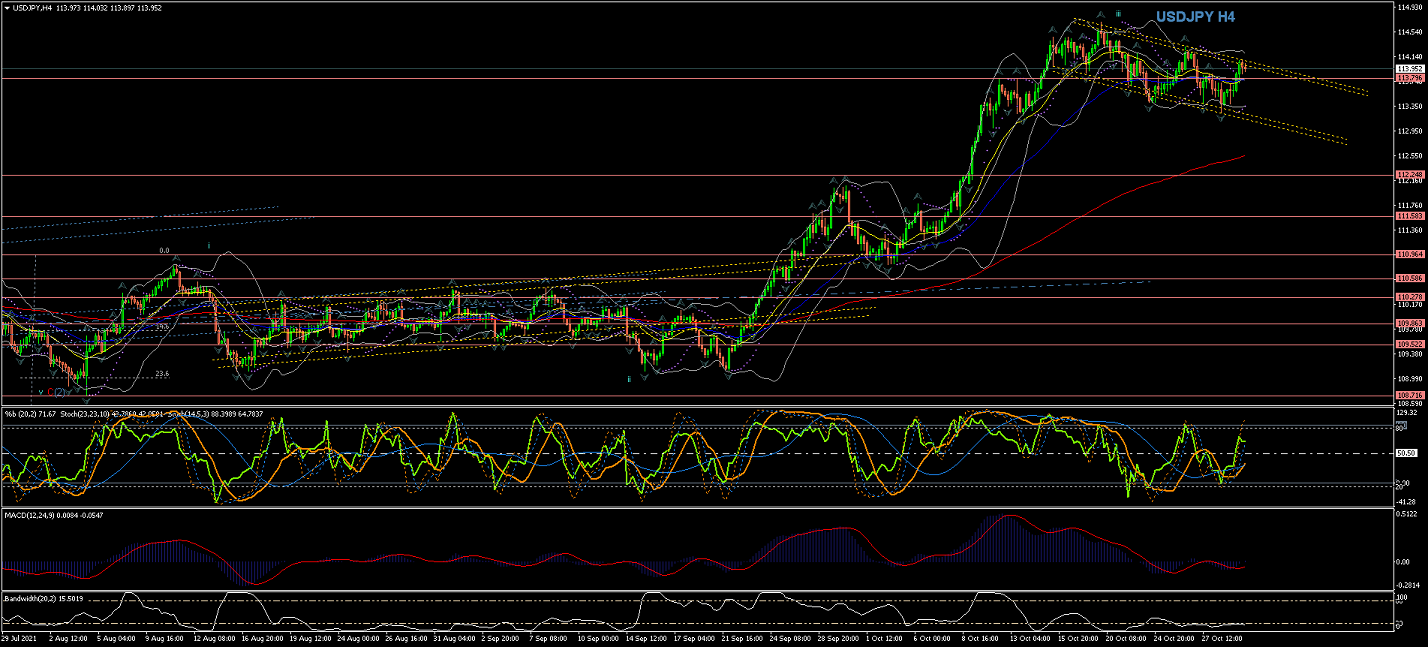
Task: Select the 112.248 price level tag
Action: tap(1410, 175)
